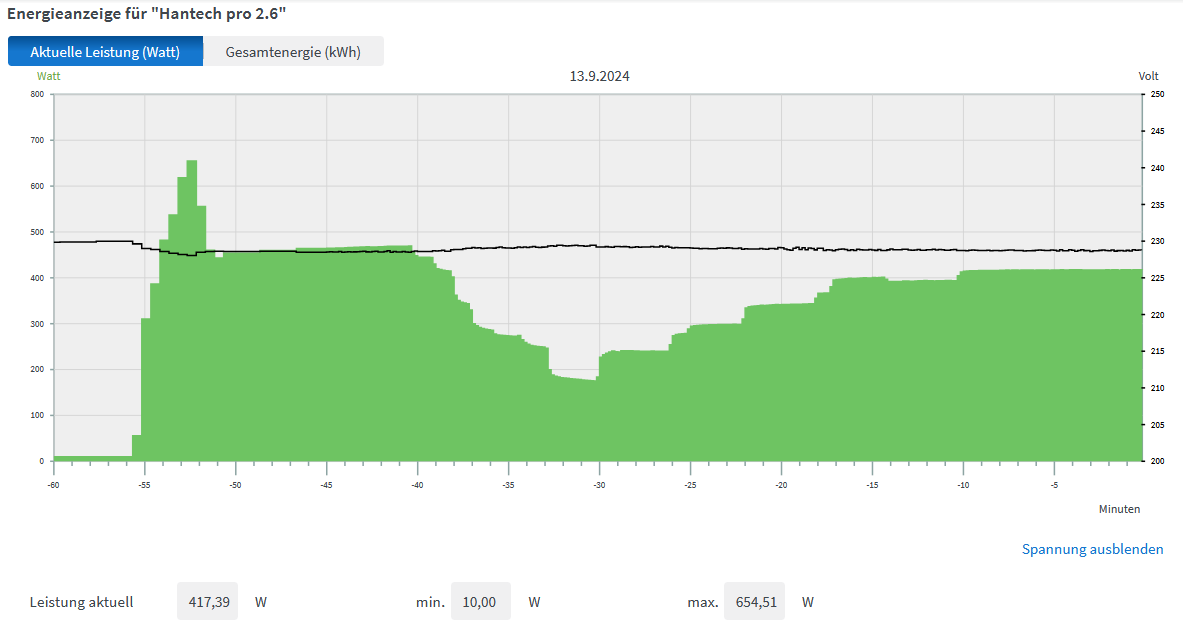Image resolution: width=1183 pixels, height=622 pixels.
Task: Click the min. power value 10,00
Action: point(480,602)
